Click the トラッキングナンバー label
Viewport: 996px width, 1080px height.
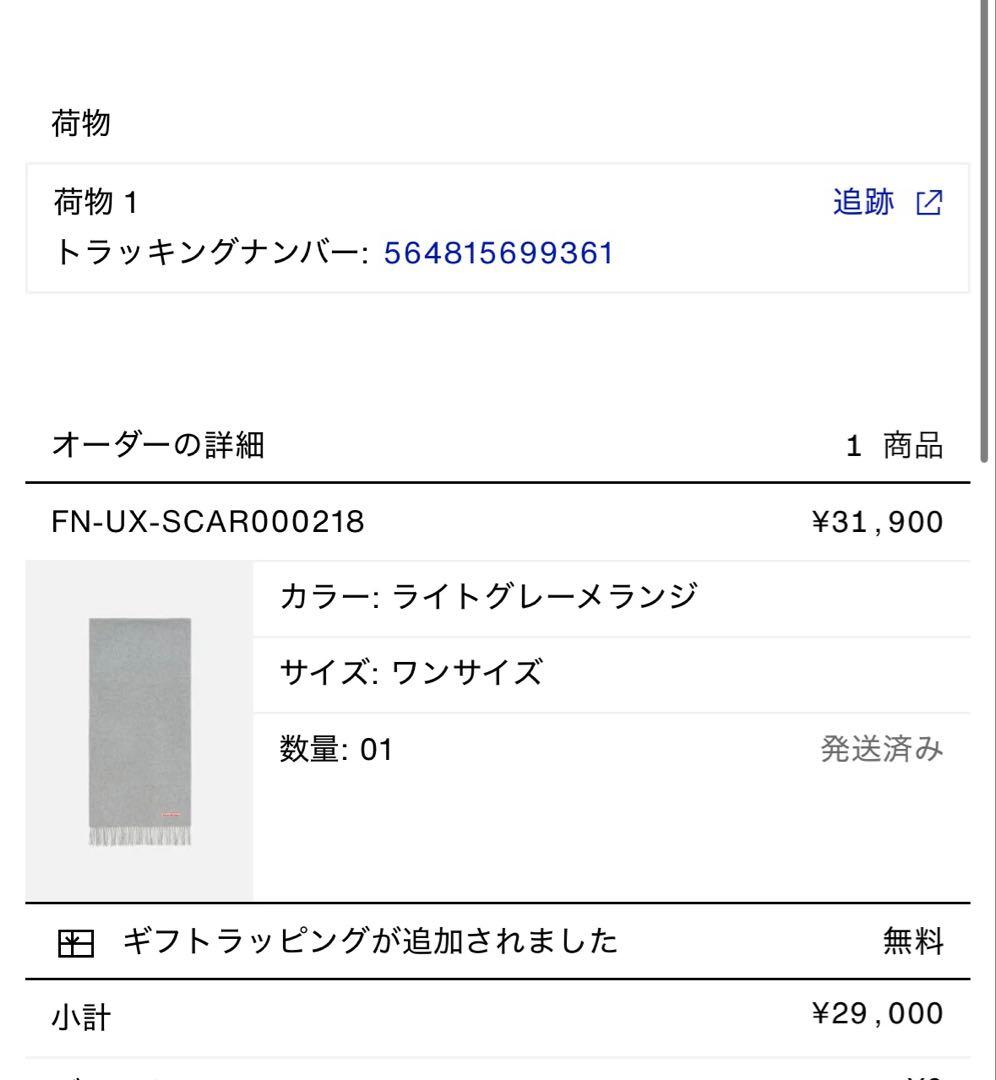click(x=212, y=251)
